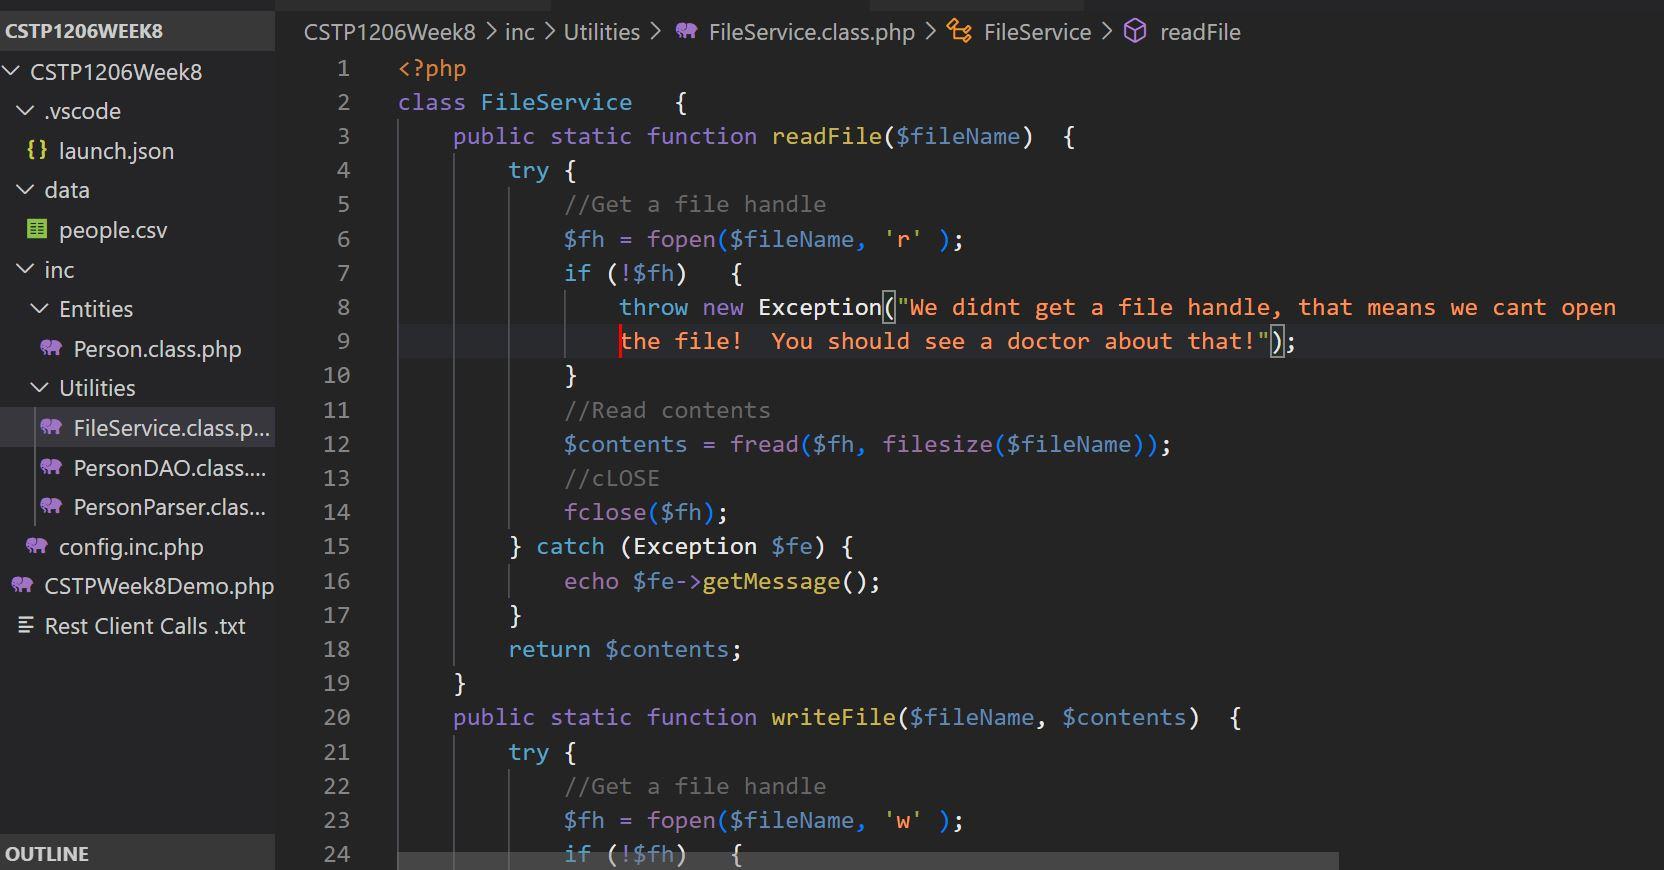
Task: Expand the OUTLINE panel header
Action: (137, 853)
